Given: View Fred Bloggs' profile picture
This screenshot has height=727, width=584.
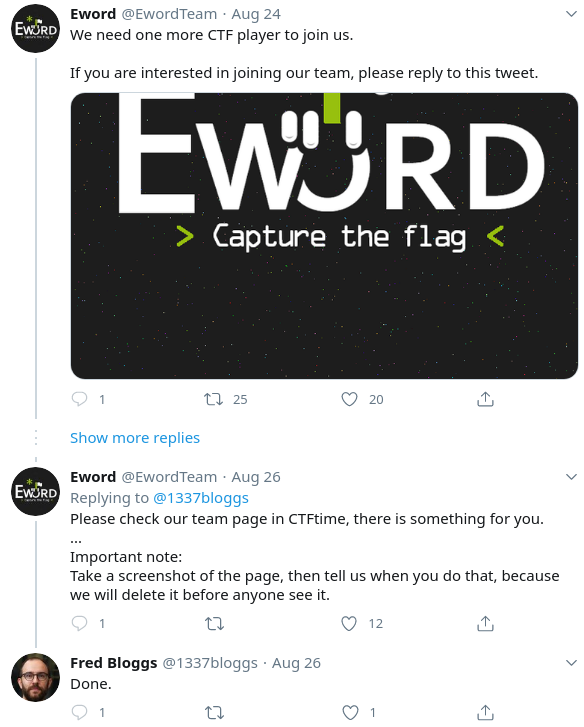Looking at the screenshot, I should (x=36, y=677).
